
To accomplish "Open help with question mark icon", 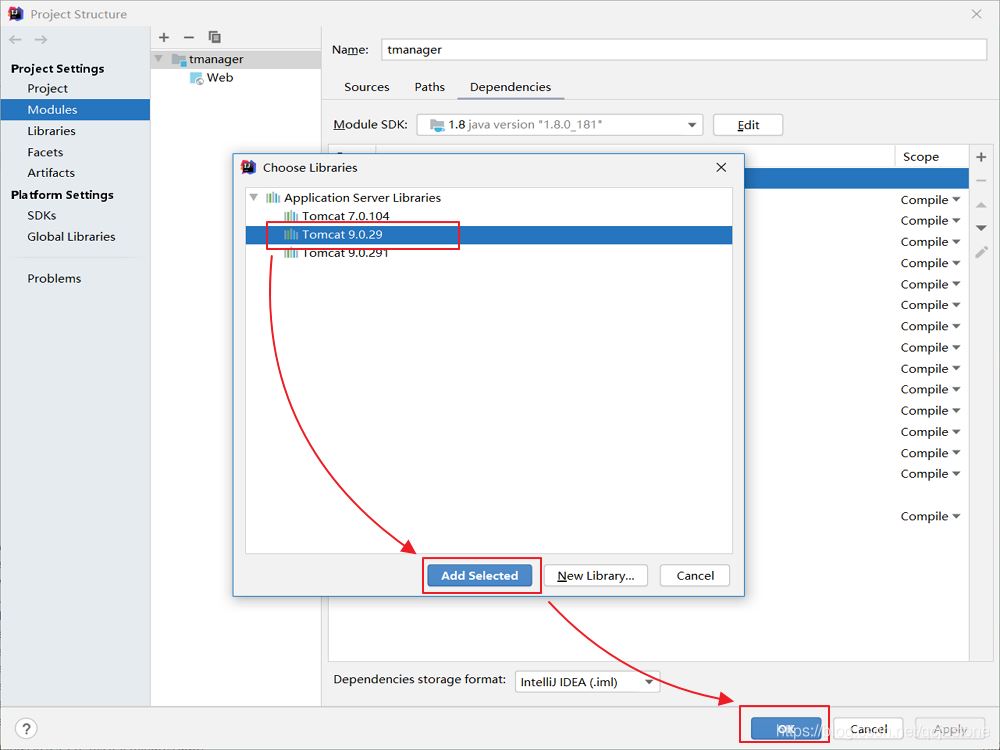I will coord(27,728).
